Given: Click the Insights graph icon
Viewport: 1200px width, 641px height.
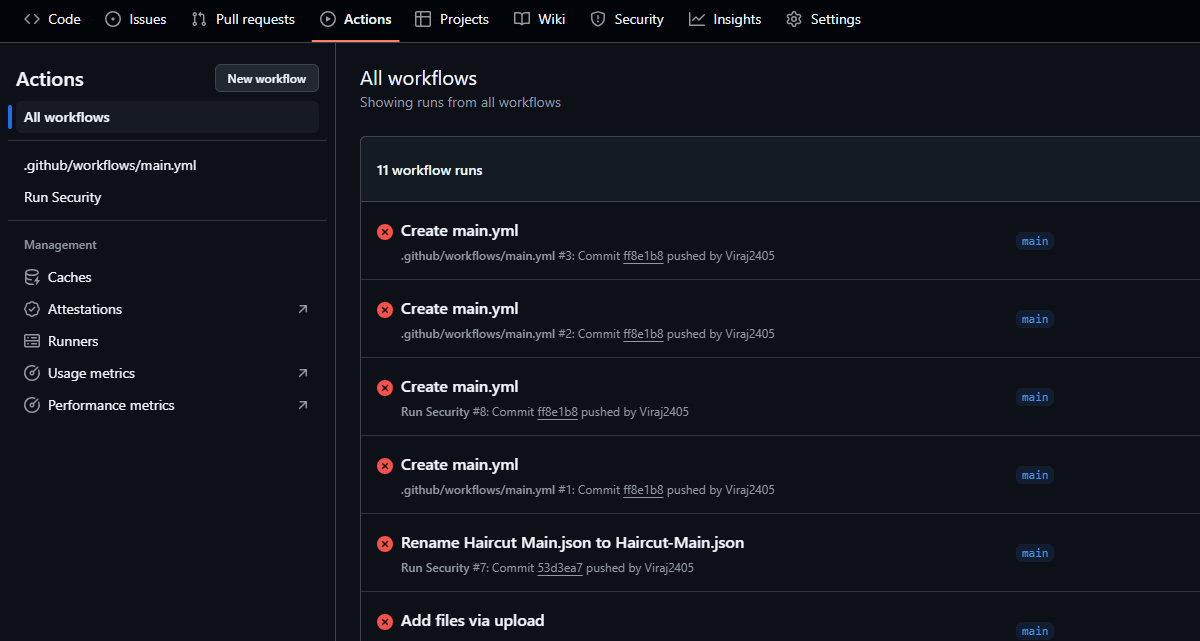Looking at the screenshot, I should [x=697, y=19].
